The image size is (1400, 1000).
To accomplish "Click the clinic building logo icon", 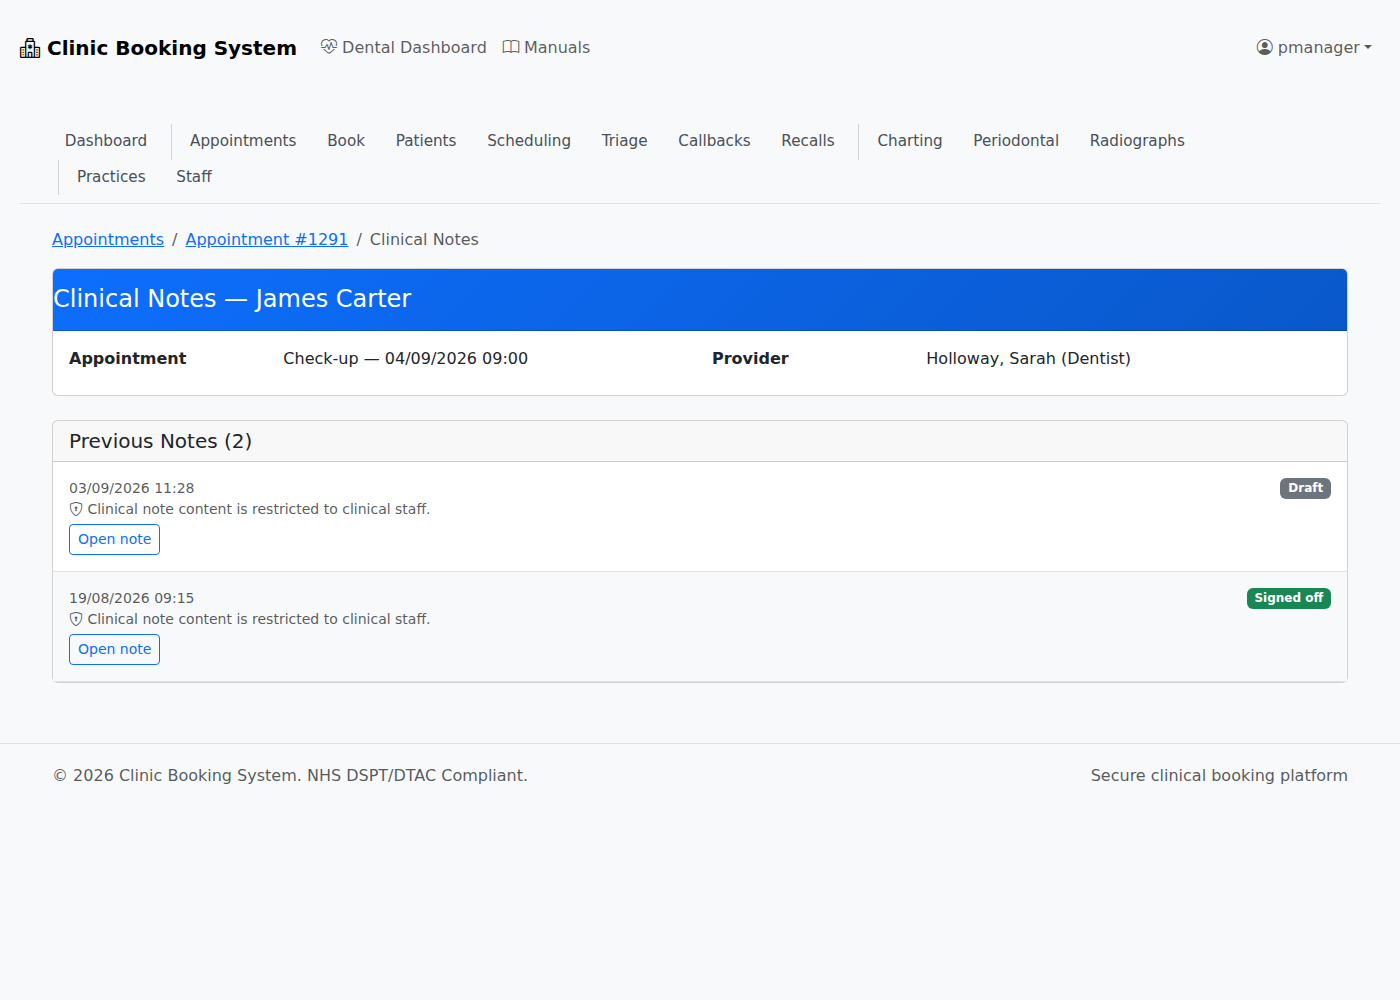I will click(x=30, y=48).
